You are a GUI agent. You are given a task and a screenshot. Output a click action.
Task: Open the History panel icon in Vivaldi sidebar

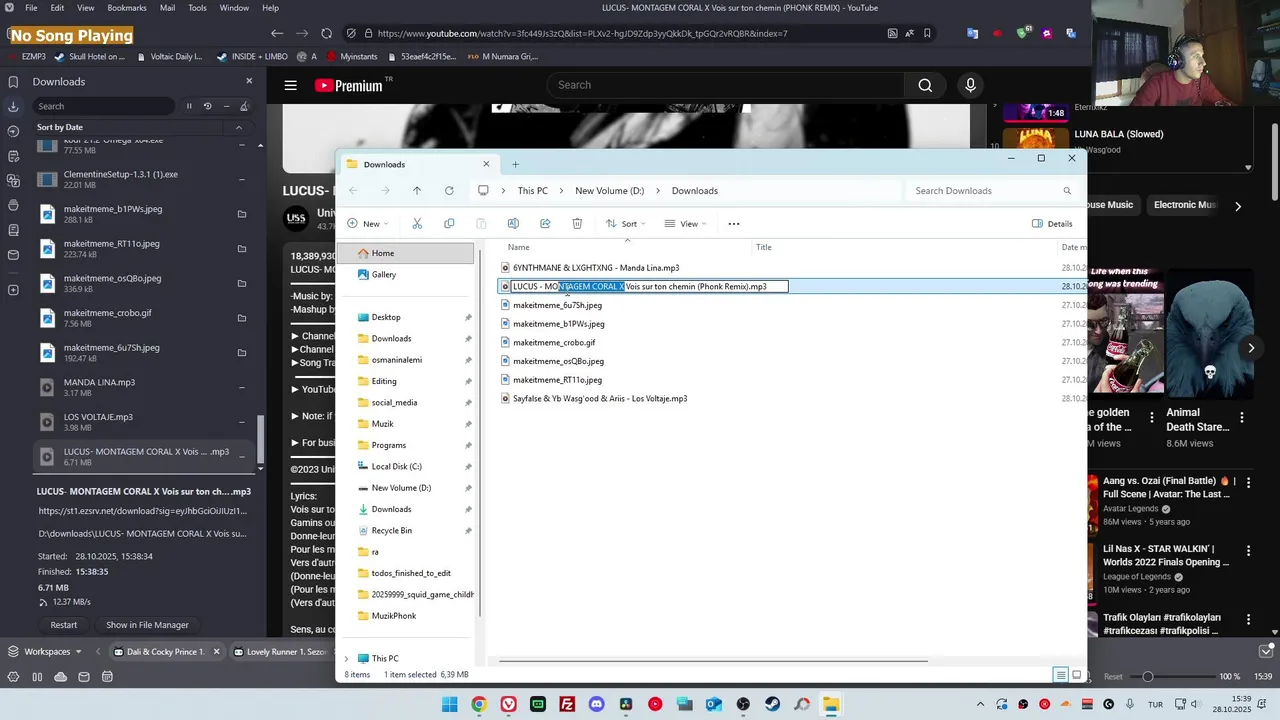[13, 131]
